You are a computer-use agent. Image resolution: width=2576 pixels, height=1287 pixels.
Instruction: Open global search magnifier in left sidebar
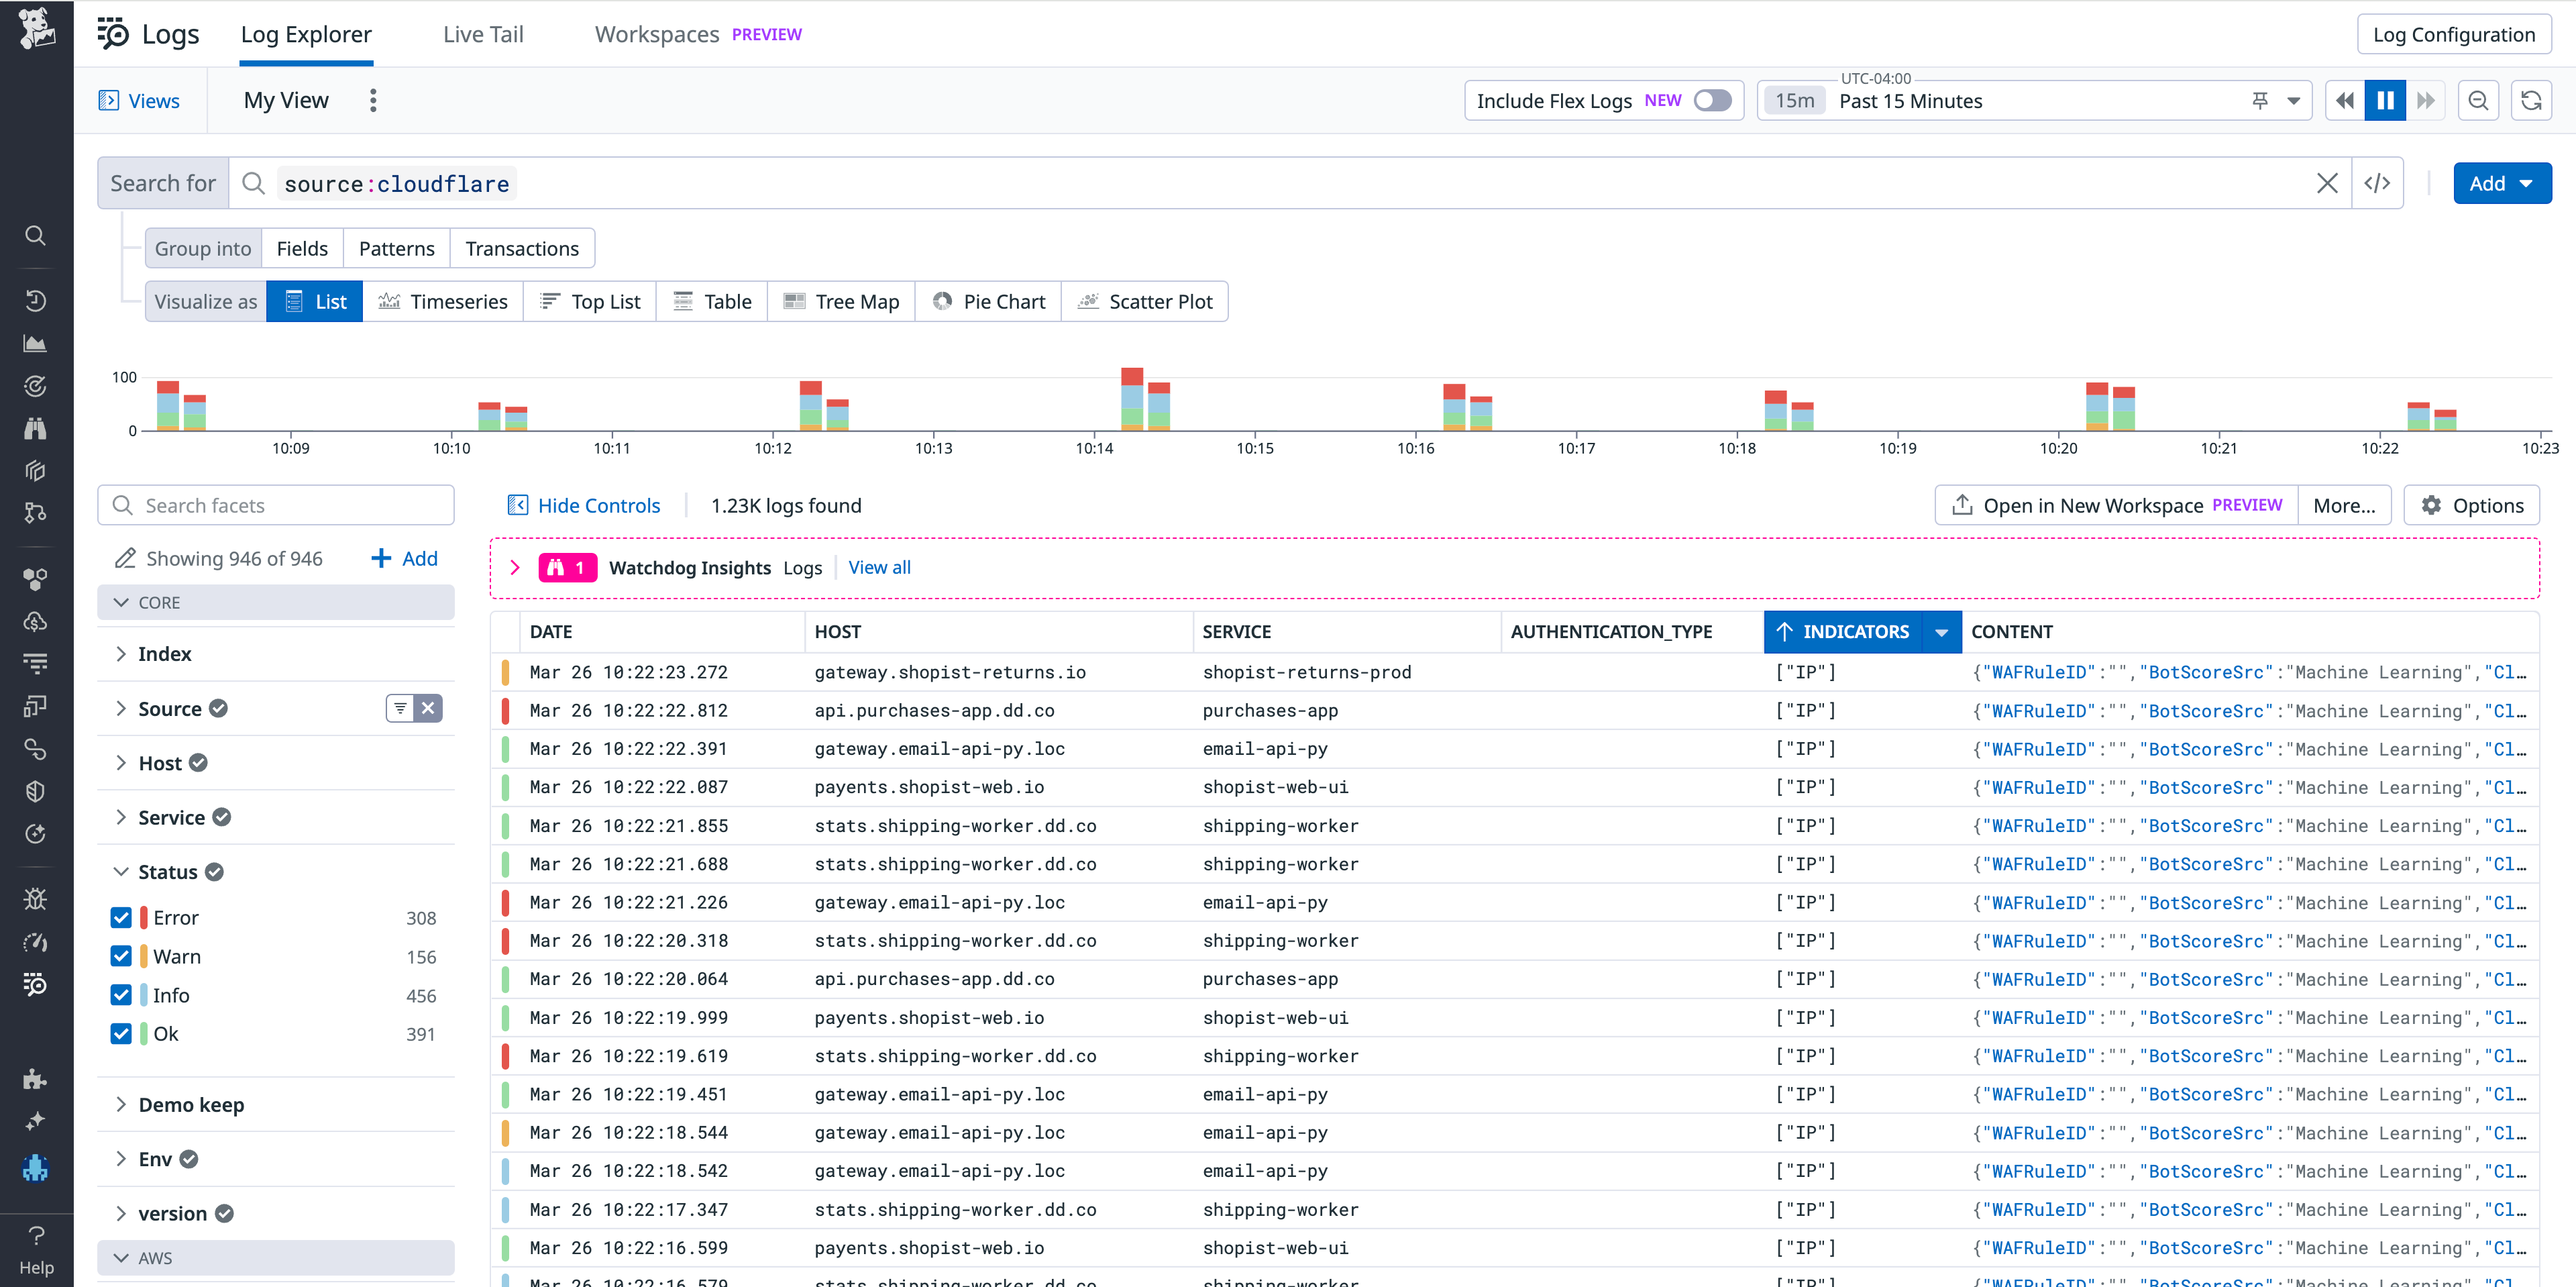[x=36, y=236]
